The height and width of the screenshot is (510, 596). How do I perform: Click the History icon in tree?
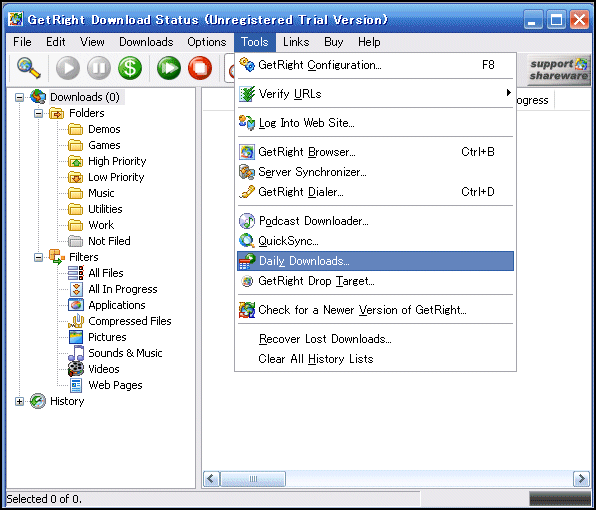[38, 401]
